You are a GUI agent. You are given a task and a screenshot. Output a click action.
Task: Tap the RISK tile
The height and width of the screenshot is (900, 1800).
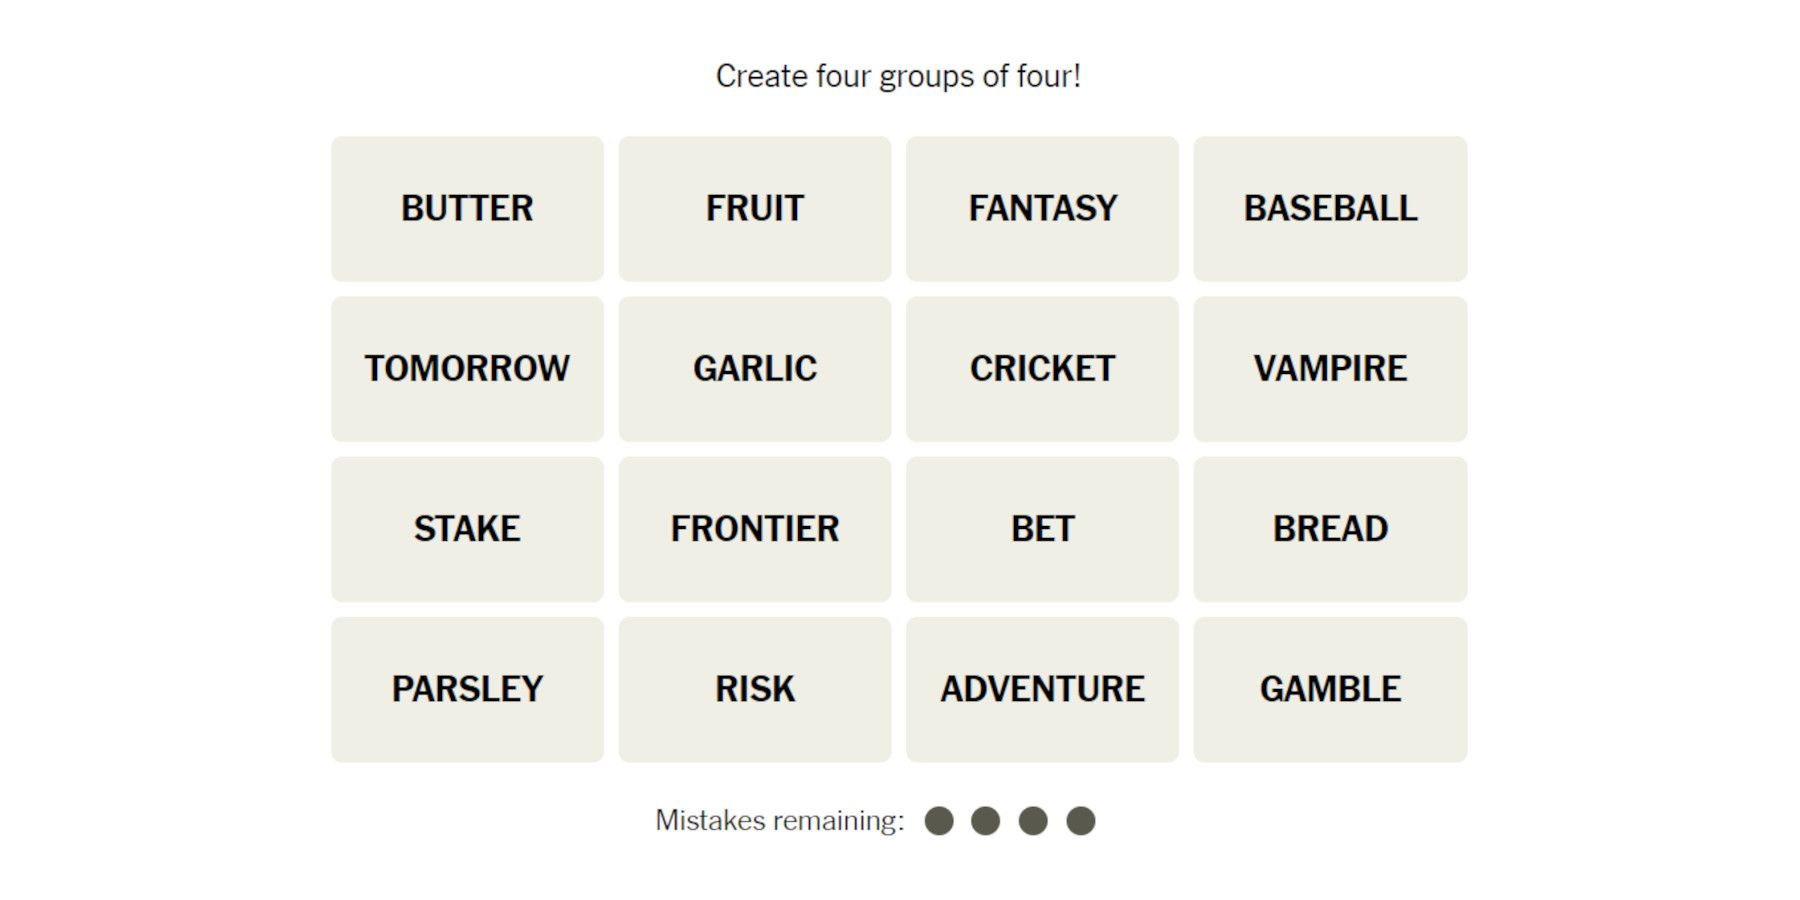click(x=755, y=689)
